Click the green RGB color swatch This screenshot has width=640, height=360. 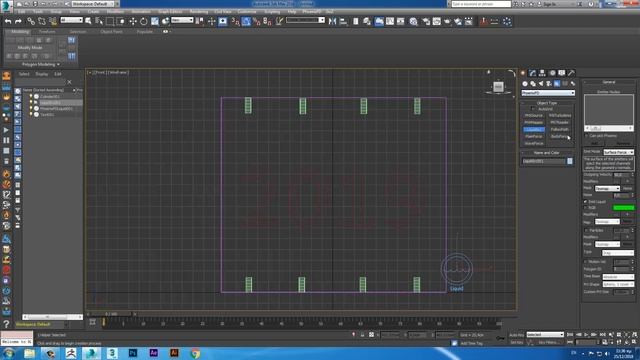click(623, 208)
